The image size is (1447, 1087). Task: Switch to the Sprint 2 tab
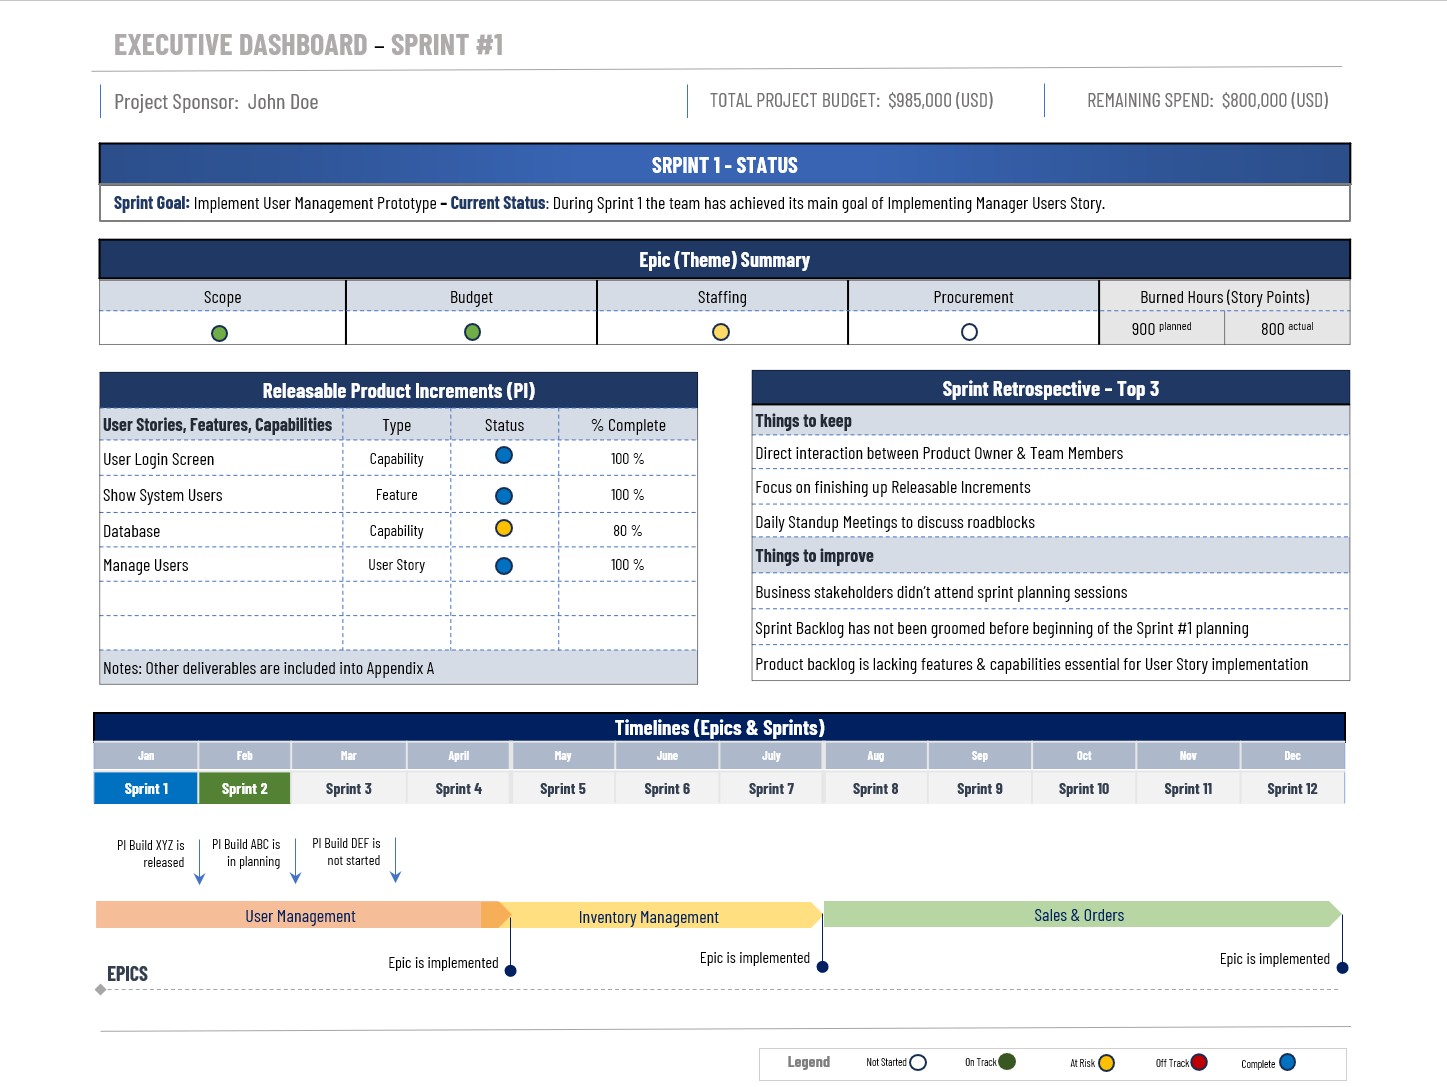coord(244,788)
